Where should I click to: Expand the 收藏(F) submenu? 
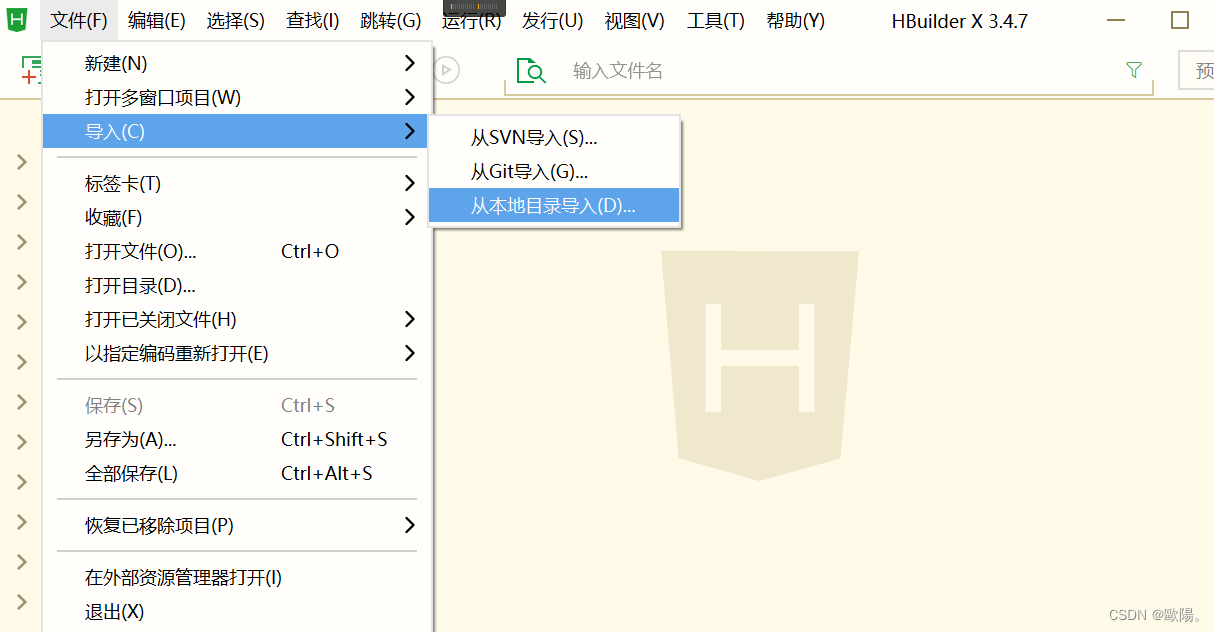(x=236, y=217)
